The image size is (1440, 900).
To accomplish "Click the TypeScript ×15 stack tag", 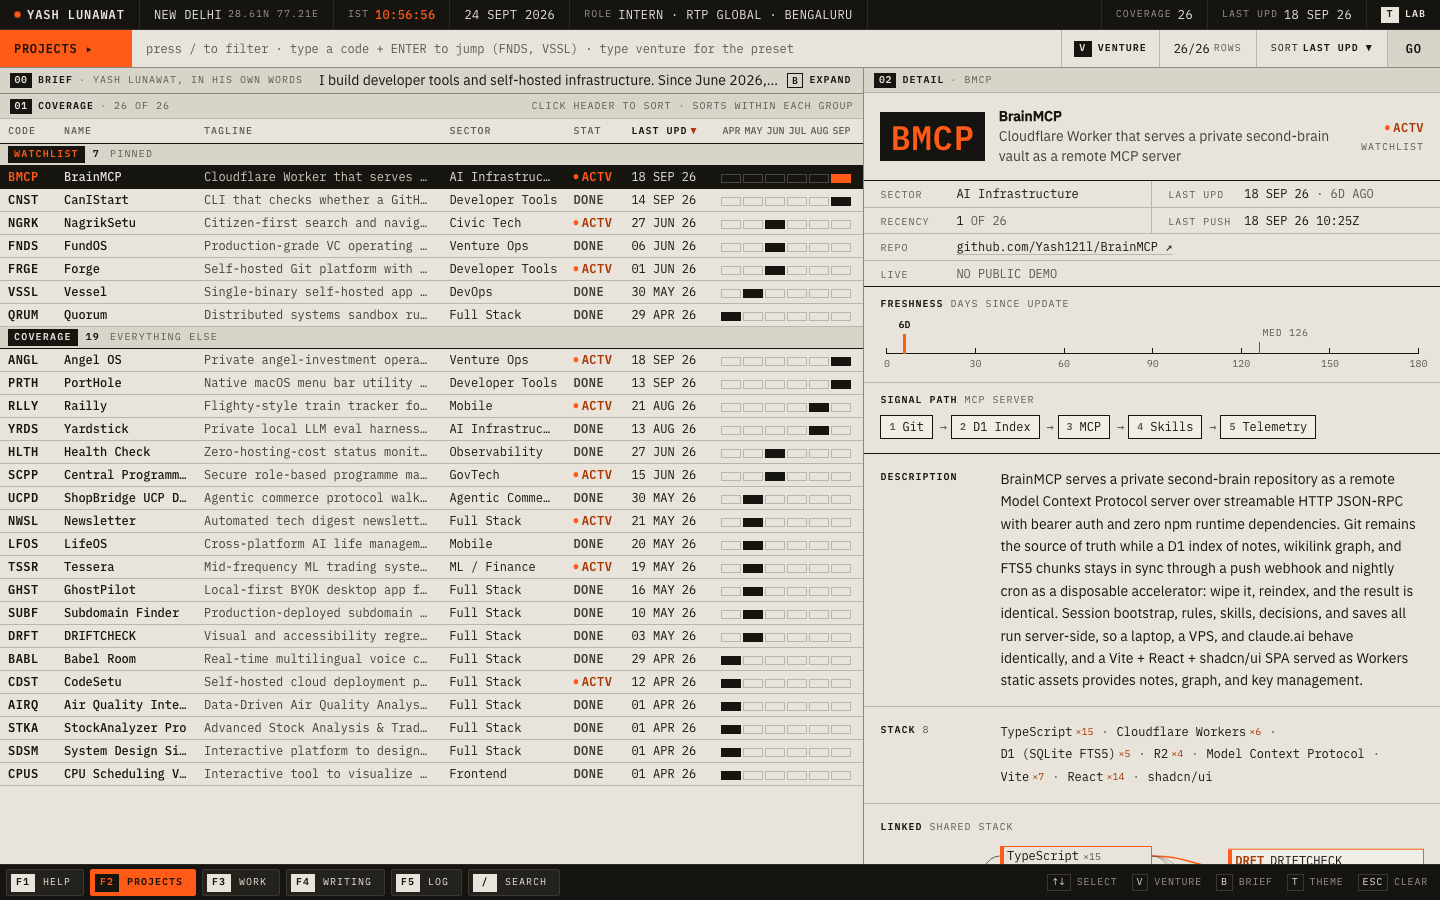I will pos(1047,732).
